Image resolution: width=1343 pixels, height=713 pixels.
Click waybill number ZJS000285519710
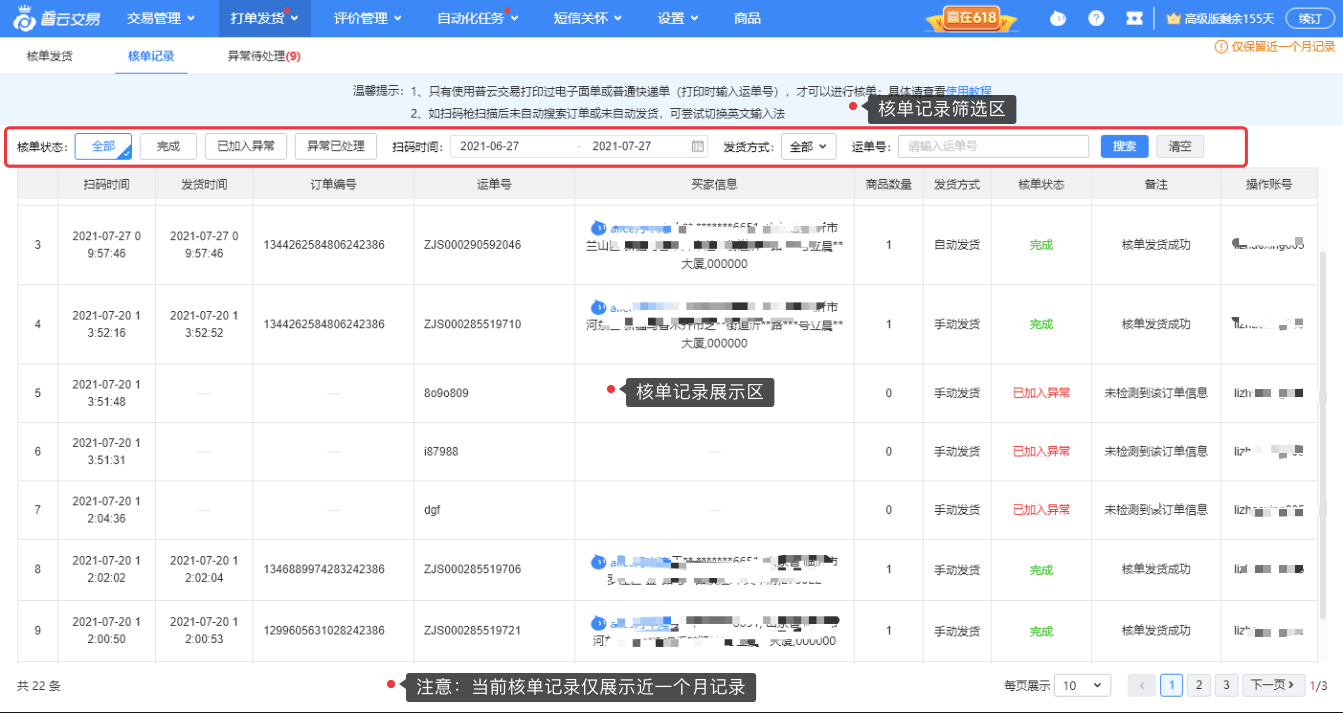click(x=472, y=324)
